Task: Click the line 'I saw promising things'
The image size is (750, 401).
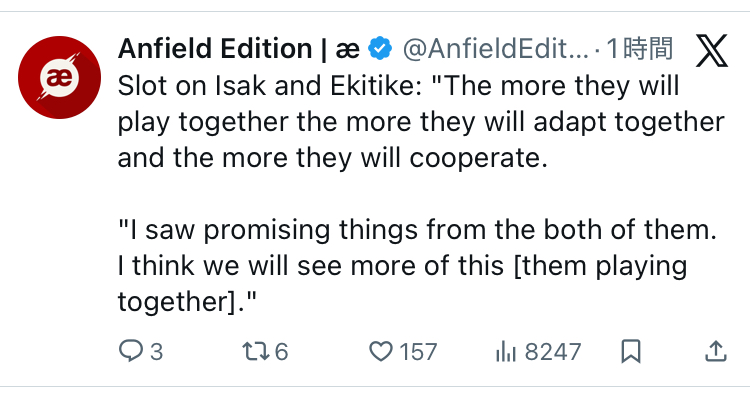Action: [270, 230]
